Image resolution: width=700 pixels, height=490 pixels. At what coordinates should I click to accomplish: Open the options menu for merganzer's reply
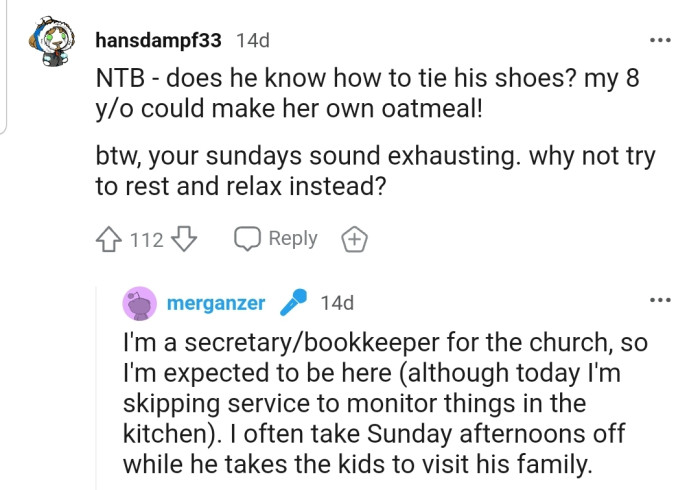click(x=660, y=300)
